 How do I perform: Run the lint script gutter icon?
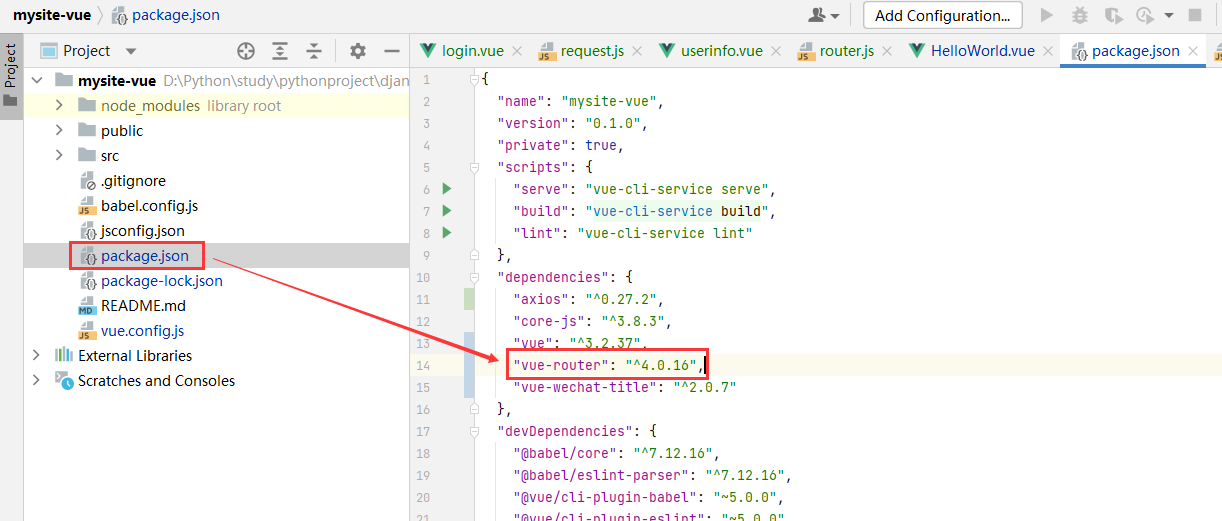click(x=447, y=232)
